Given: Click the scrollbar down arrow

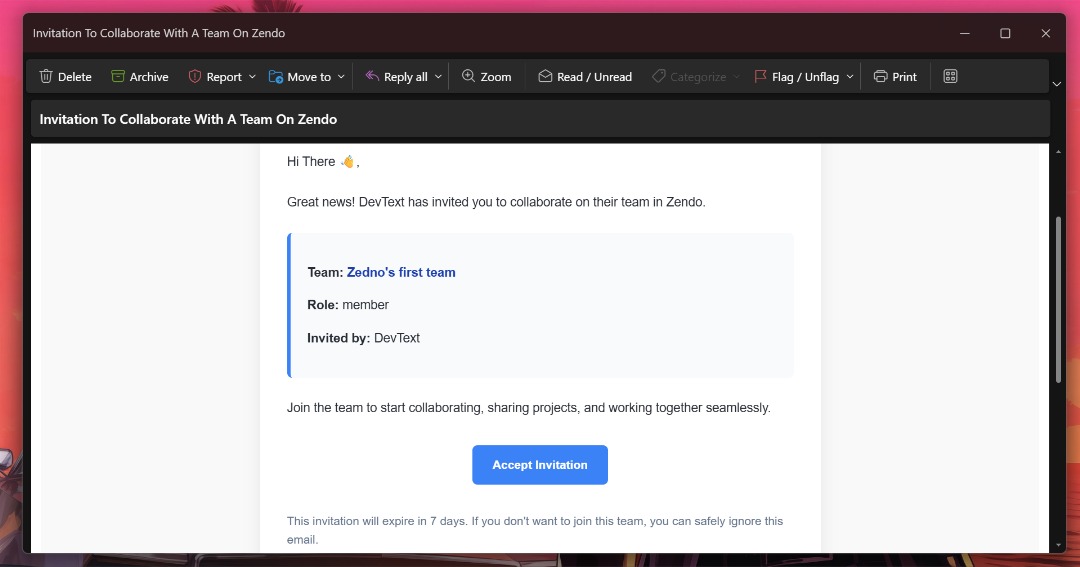Looking at the screenshot, I should pos(1059,546).
